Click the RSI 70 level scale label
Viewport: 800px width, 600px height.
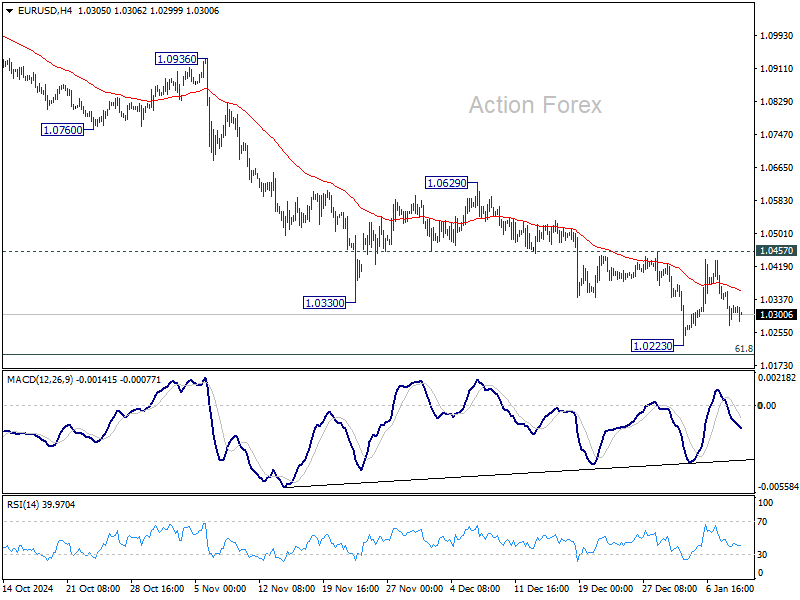pos(762,522)
